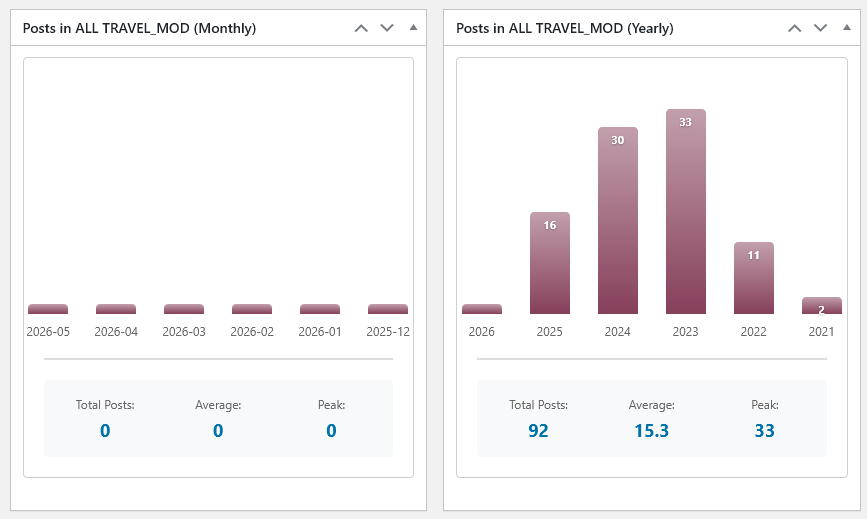Click the 2026-05 axis label

[48, 332]
